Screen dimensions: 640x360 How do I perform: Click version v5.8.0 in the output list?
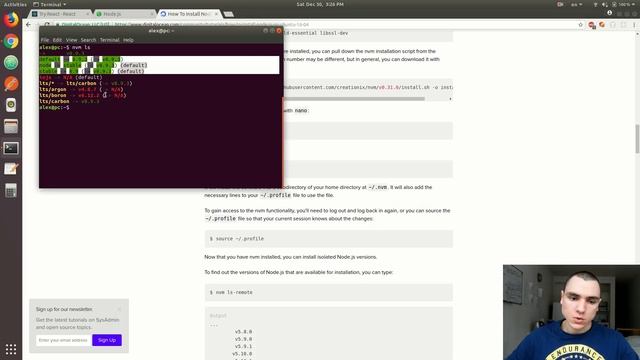(x=243, y=332)
